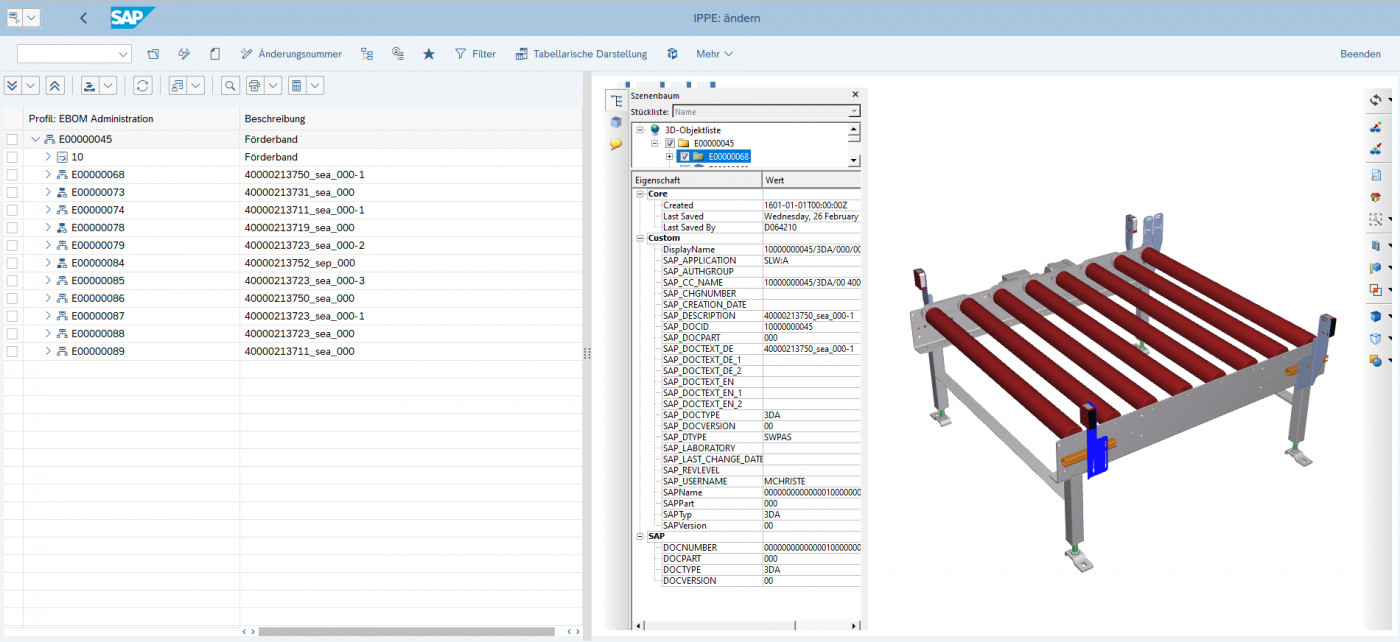
Task: Click the star favorites icon
Action: point(429,54)
